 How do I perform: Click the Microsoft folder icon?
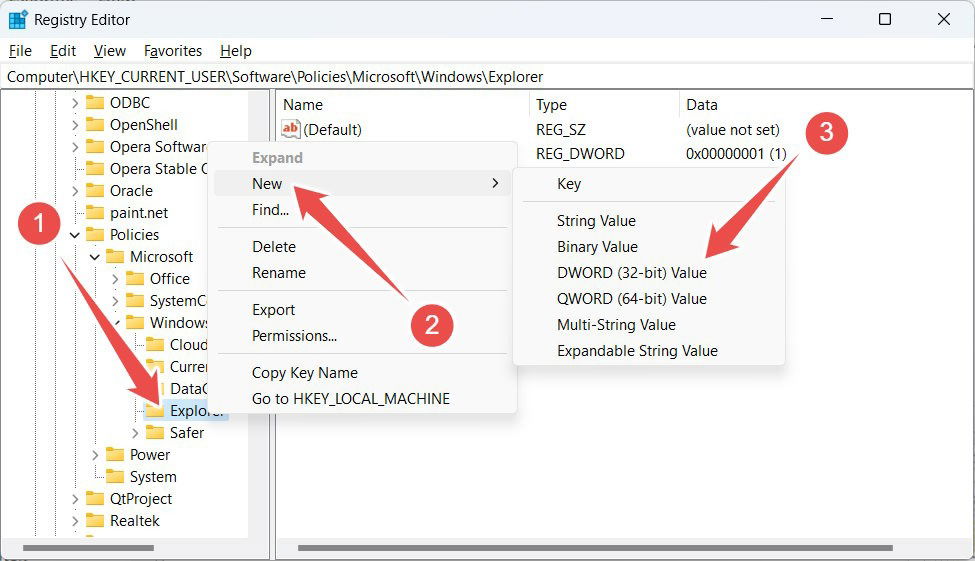(115, 256)
